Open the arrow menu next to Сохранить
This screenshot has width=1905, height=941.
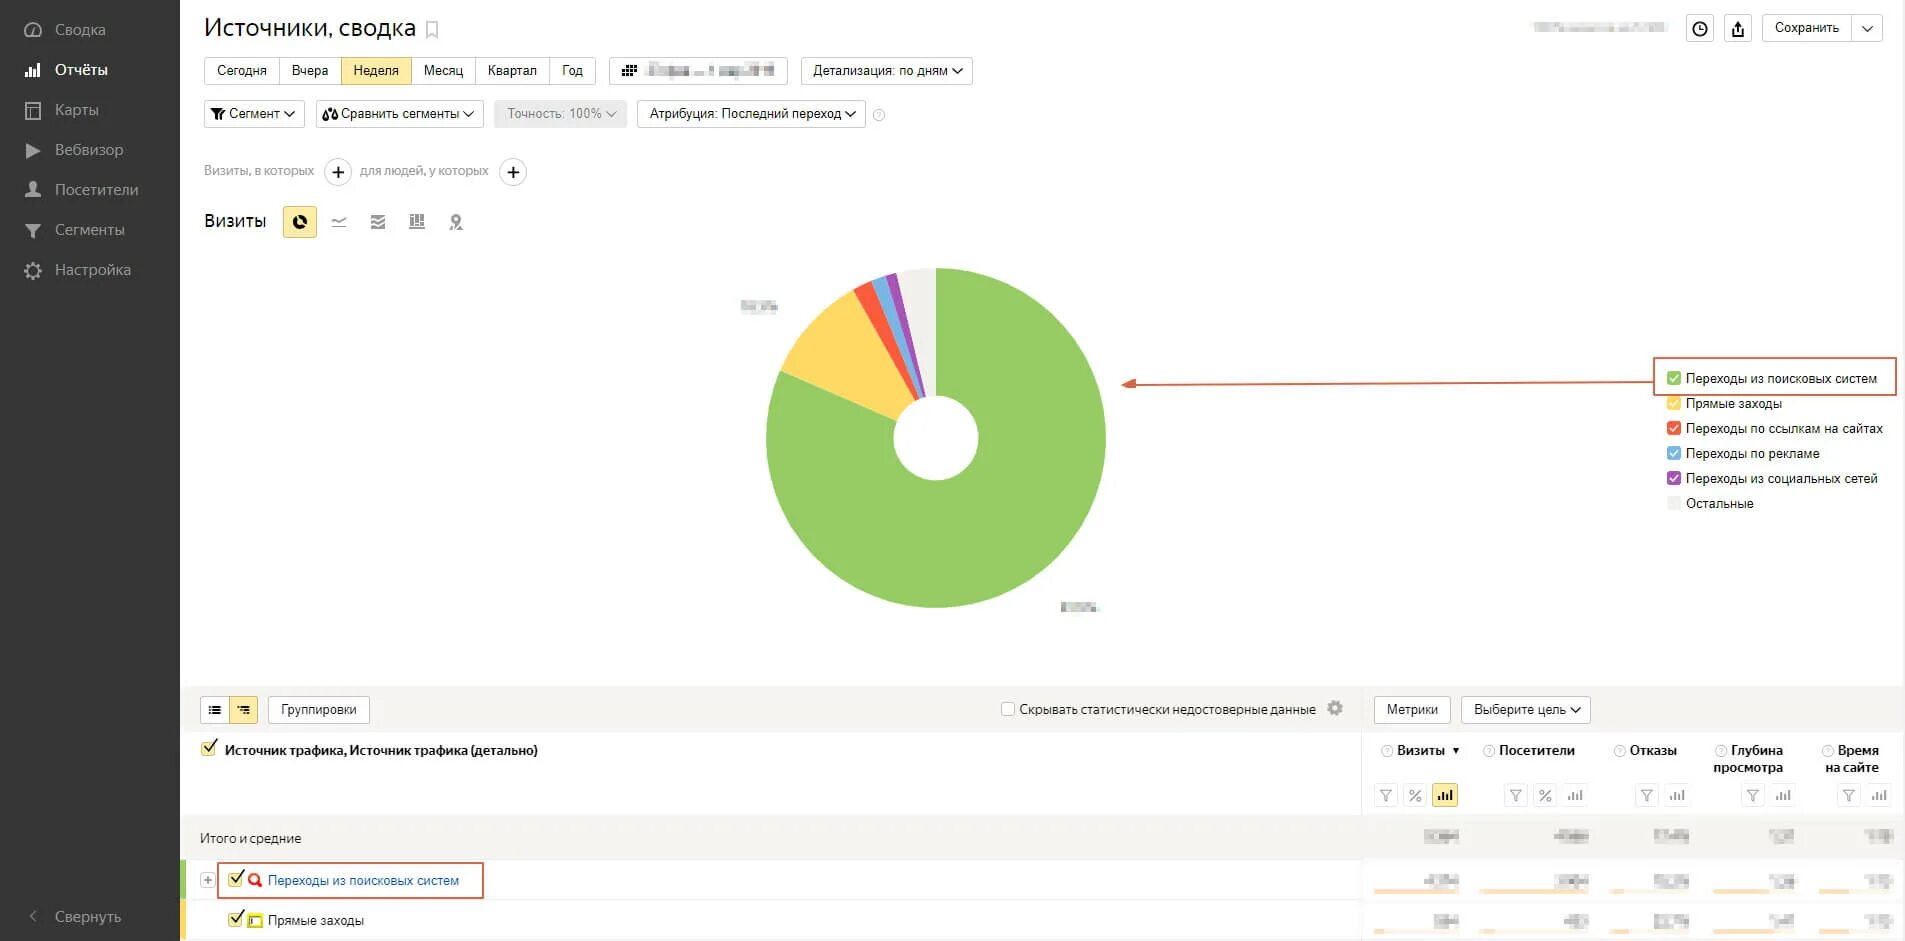(1867, 28)
